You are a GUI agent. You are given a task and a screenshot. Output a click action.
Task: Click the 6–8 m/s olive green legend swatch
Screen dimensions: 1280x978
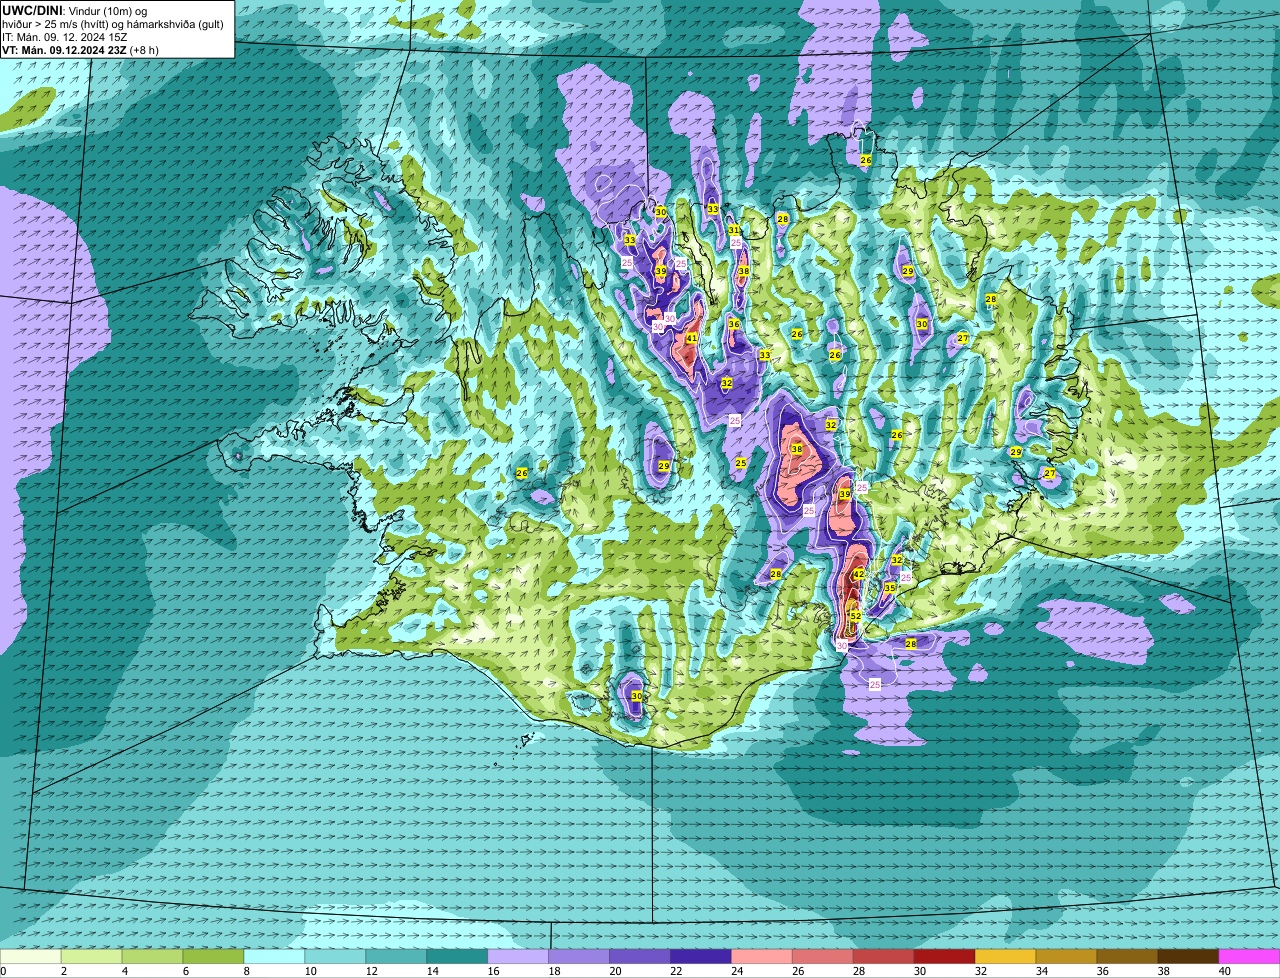pos(213,956)
